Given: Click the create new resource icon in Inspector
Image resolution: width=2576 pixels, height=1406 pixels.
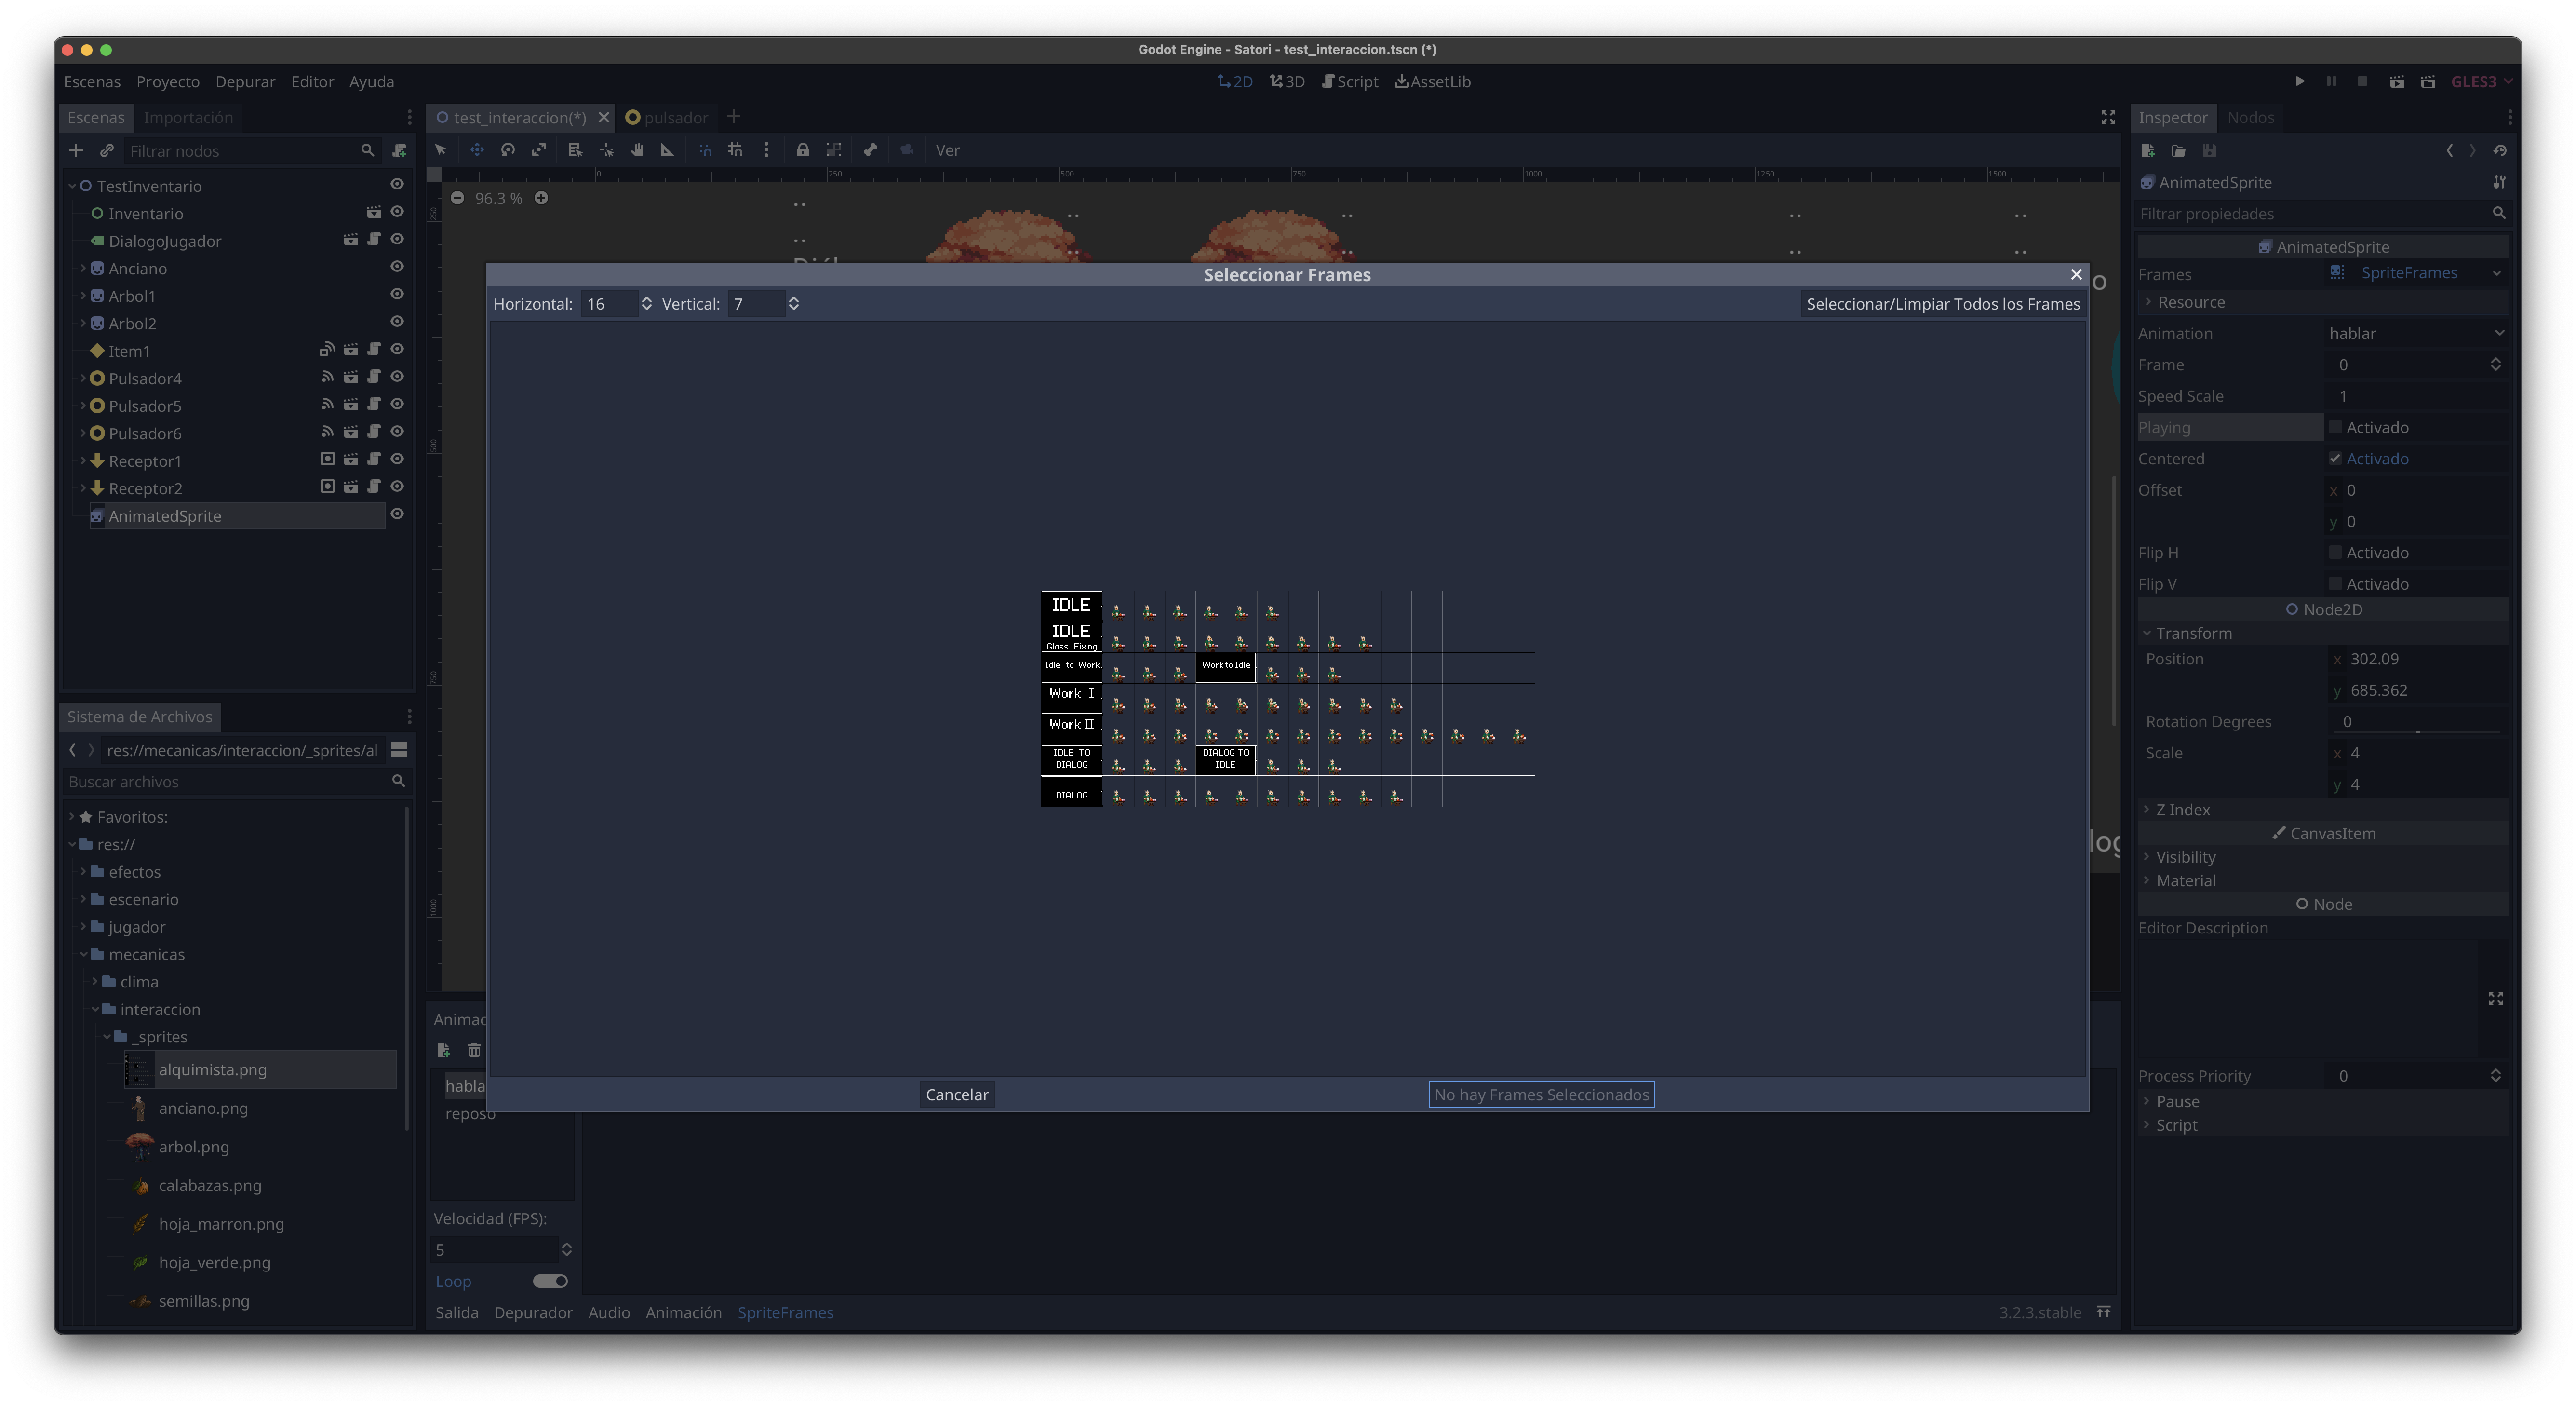Looking at the screenshot, I should pos(2148,151).
